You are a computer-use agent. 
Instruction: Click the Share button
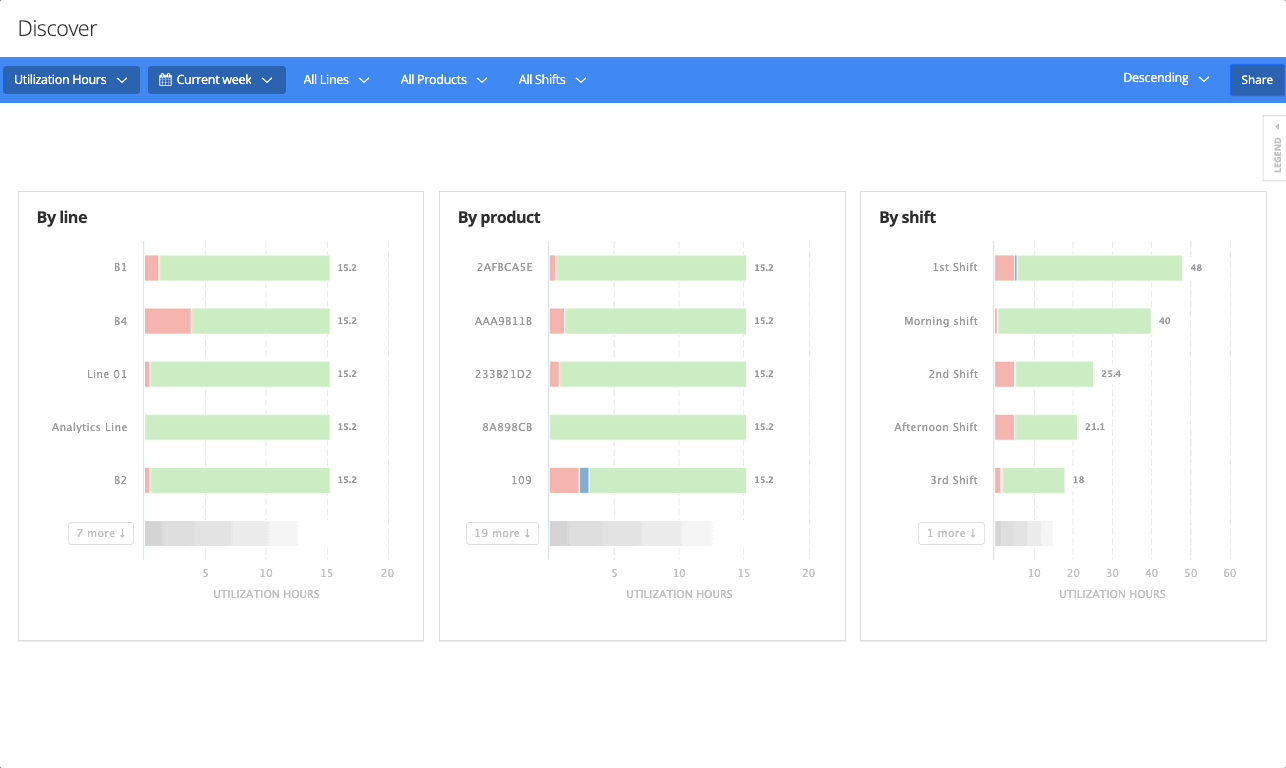click(x=1257, y=80)
